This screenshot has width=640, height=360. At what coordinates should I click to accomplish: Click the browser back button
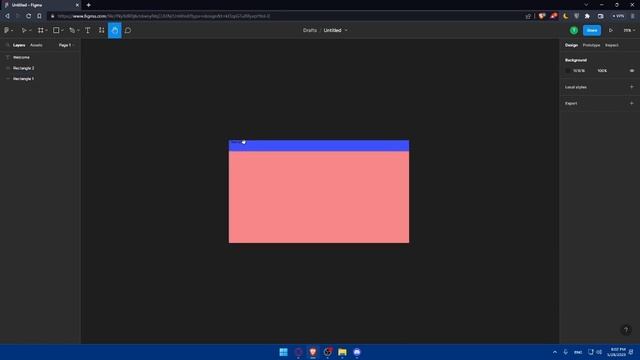point(7,16)
